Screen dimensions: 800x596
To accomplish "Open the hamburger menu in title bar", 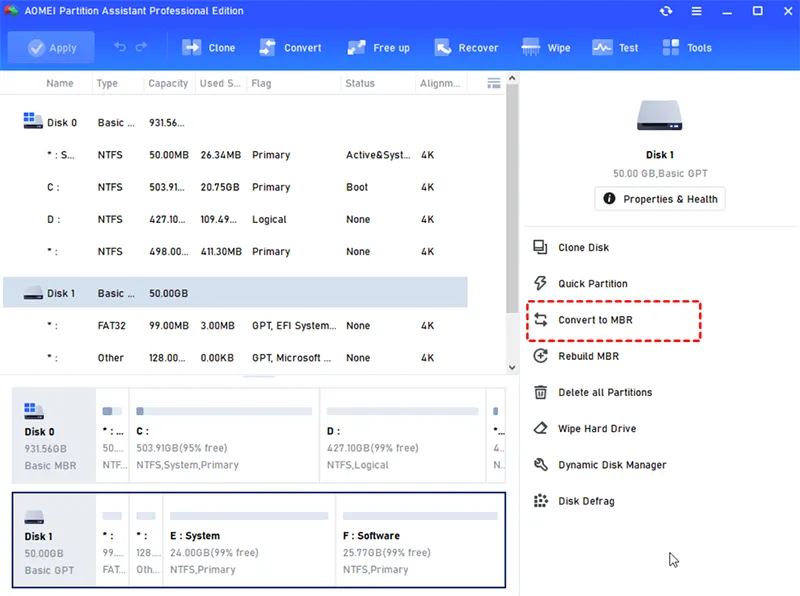I will (696, 11).
